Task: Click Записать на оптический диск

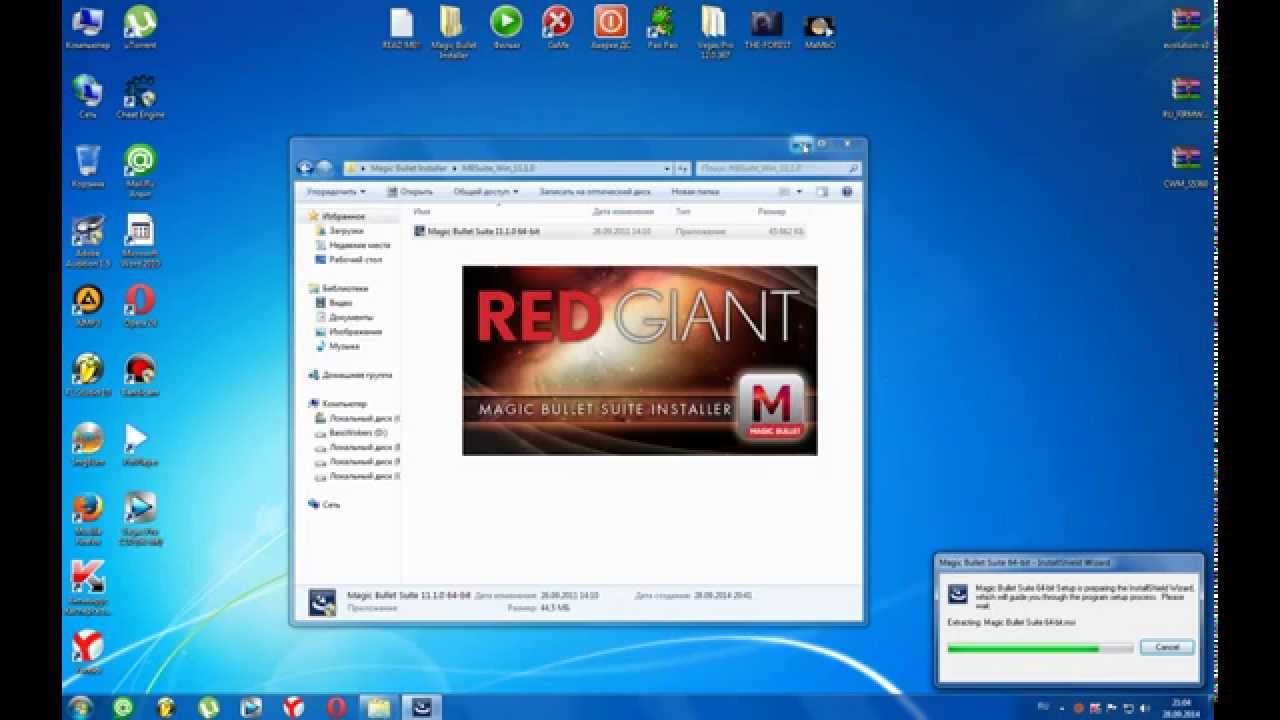Action: pyautogui.click(x=594, y=191)
